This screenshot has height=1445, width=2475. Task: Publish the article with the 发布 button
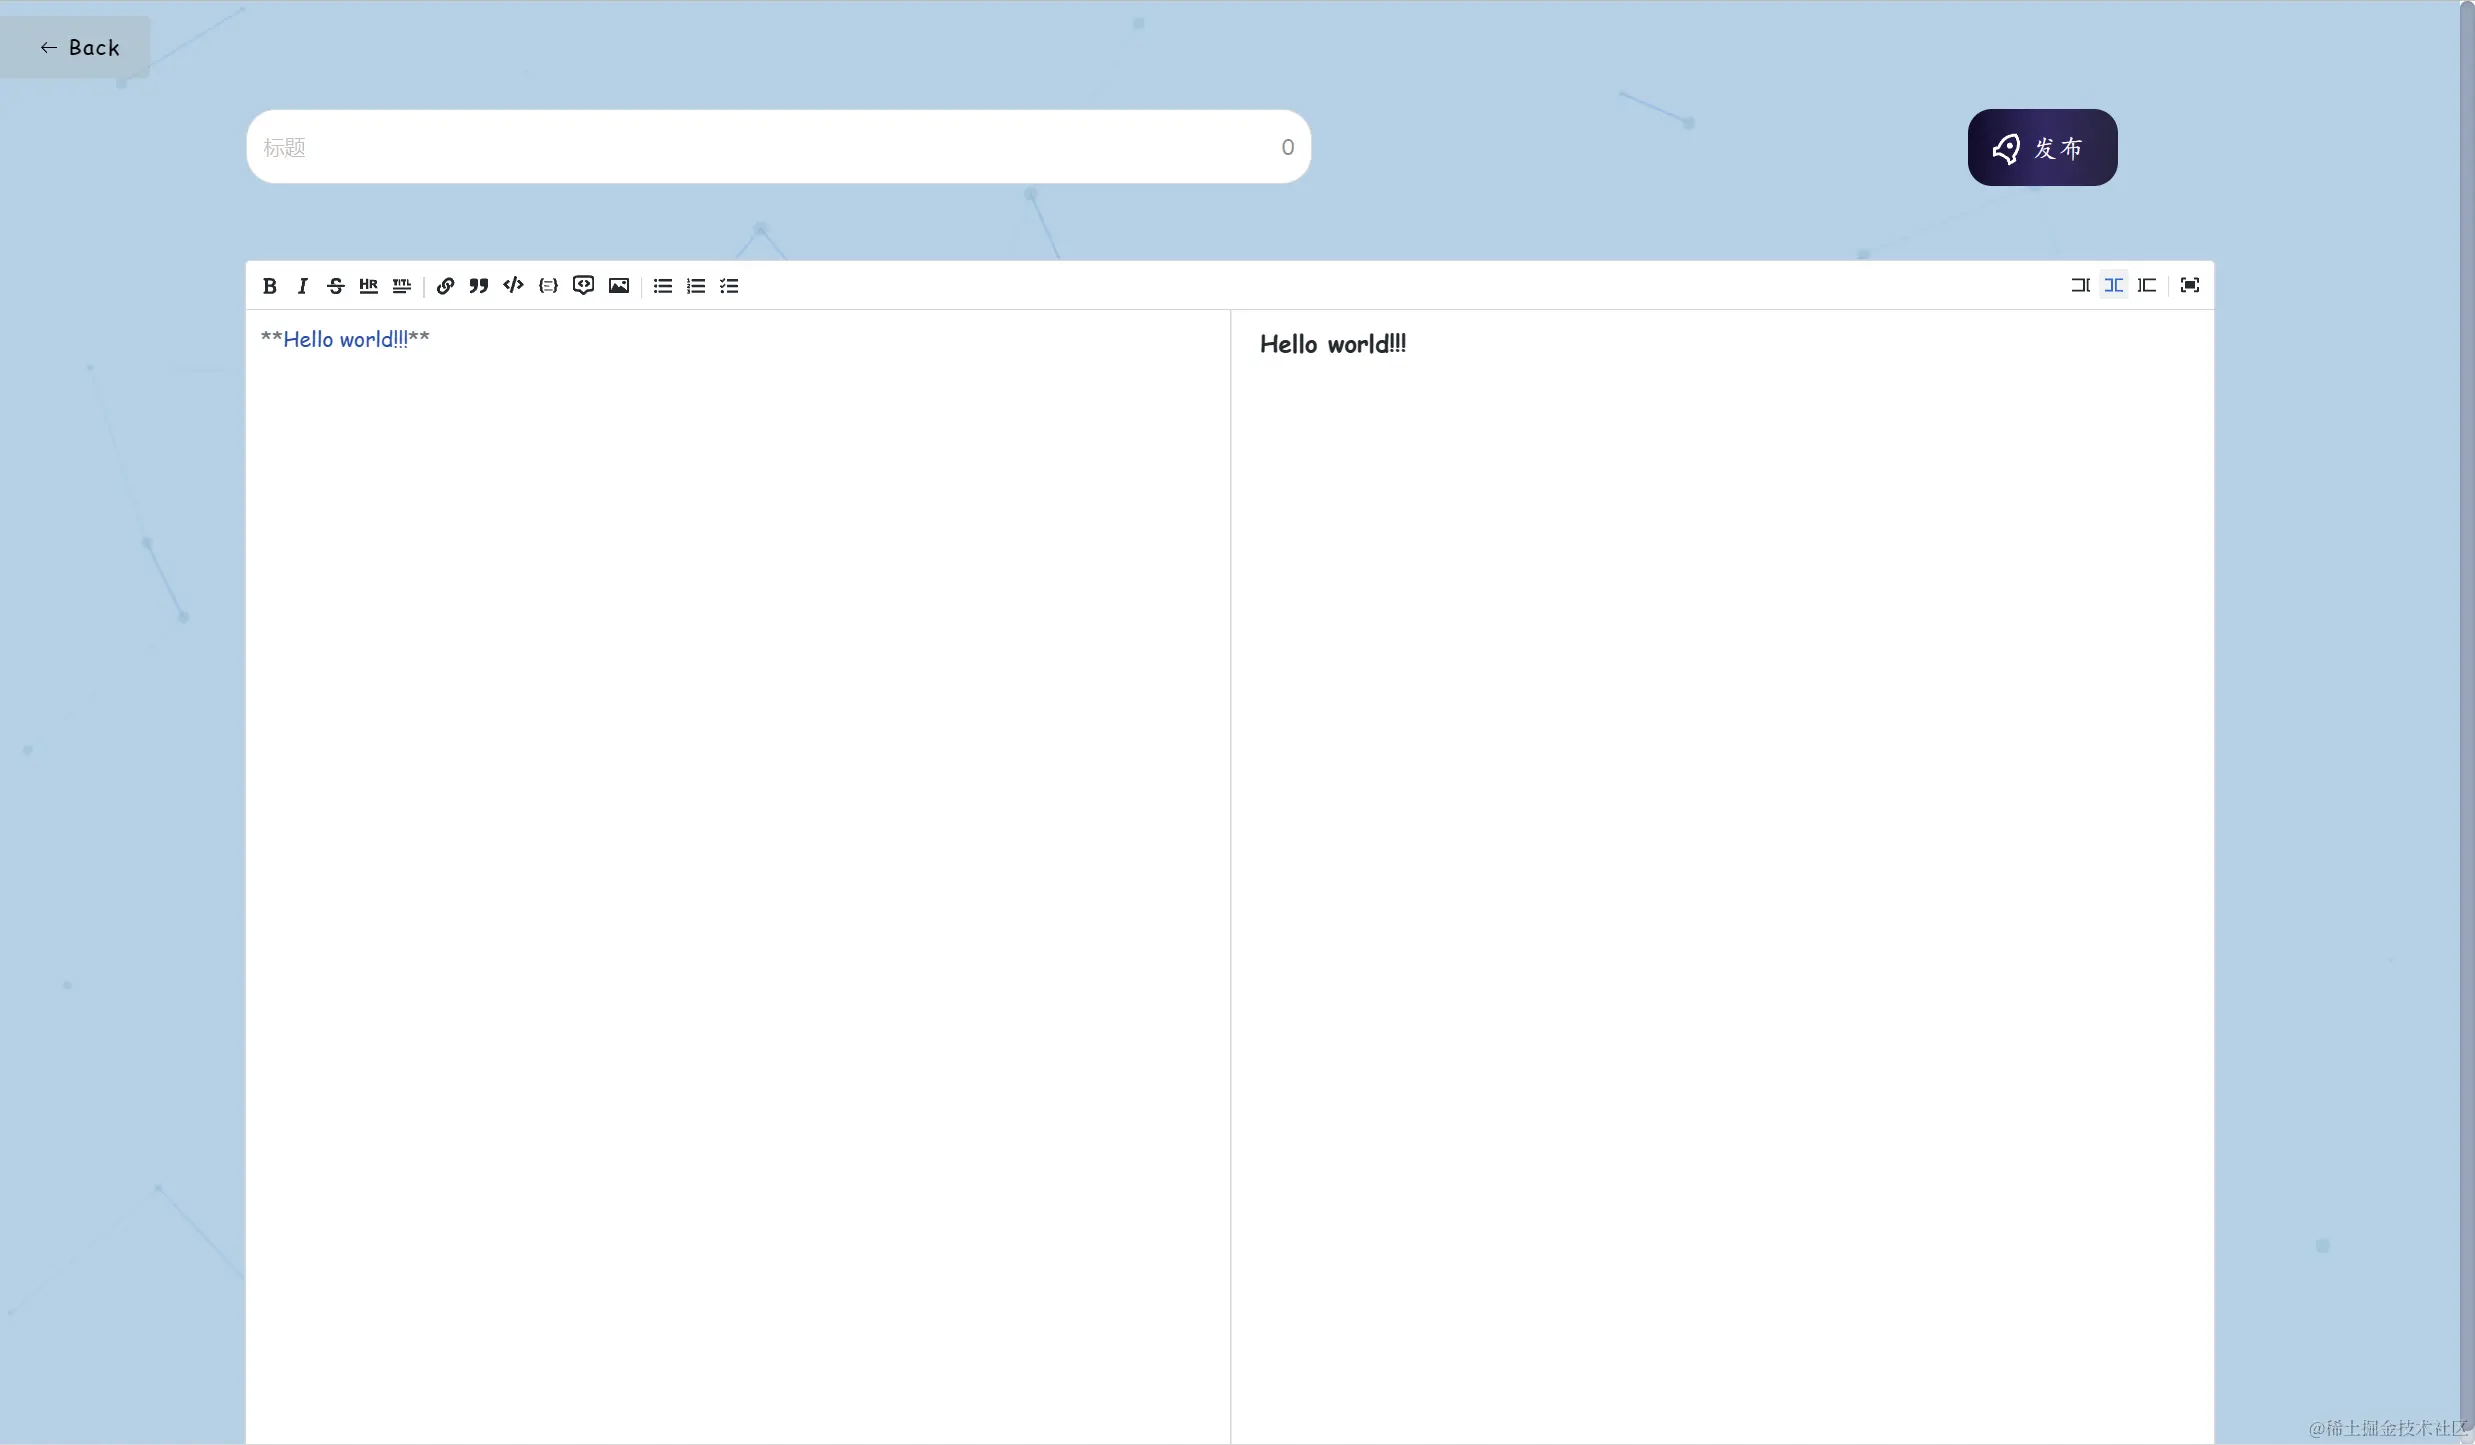(2043, 148)
